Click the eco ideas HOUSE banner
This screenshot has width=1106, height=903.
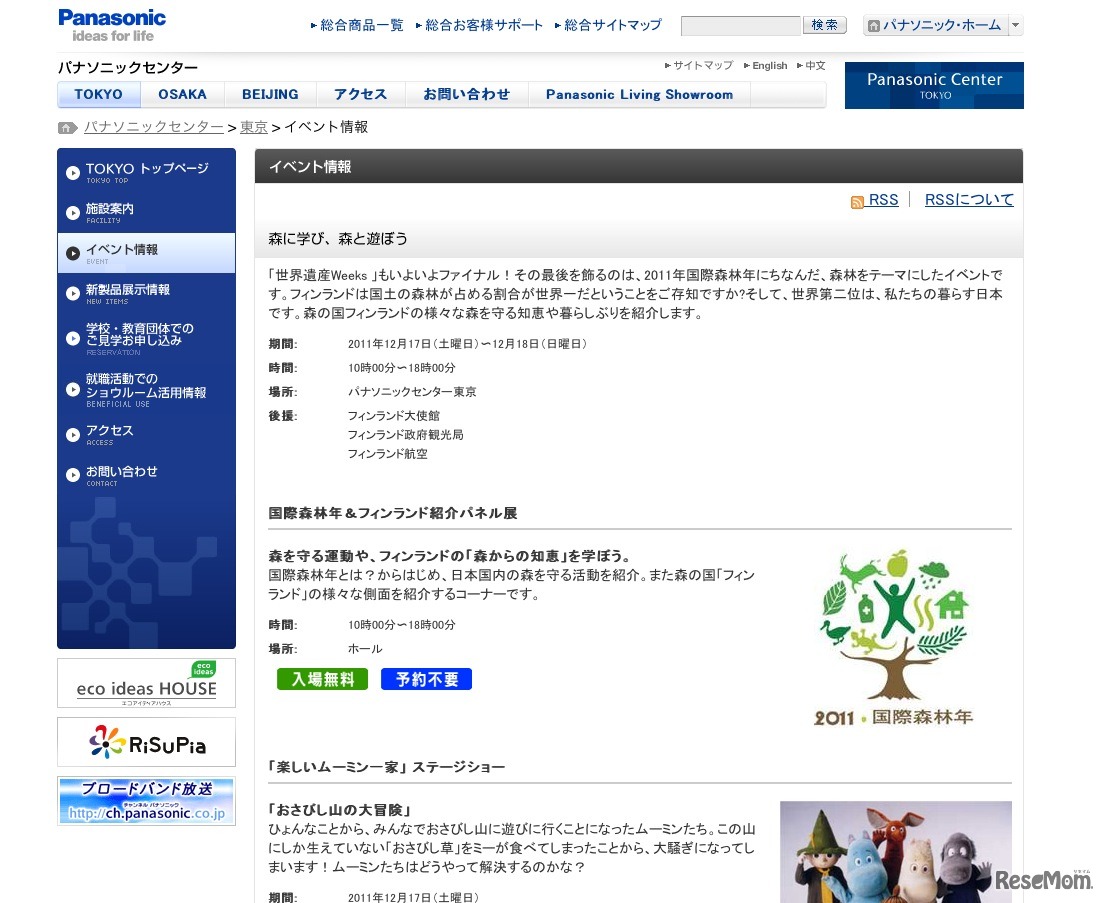click(x=146, y=683)
